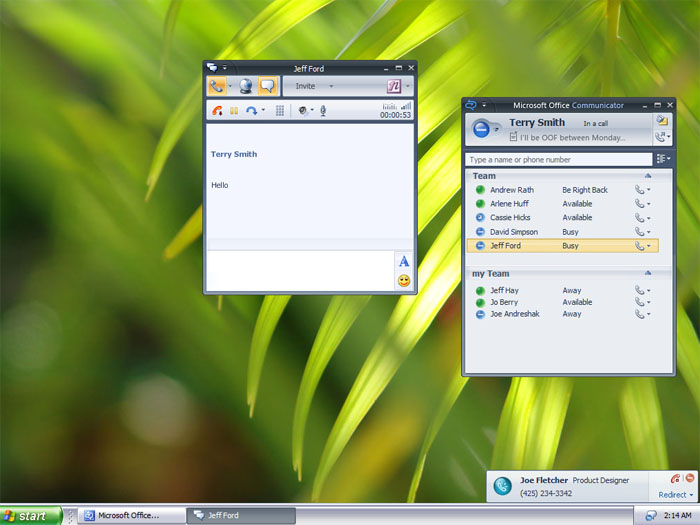Viewport: 700px width, 525px height.
Task: Answer Joe Fletcher call via teal phone icon
Action: coord(502,486)
